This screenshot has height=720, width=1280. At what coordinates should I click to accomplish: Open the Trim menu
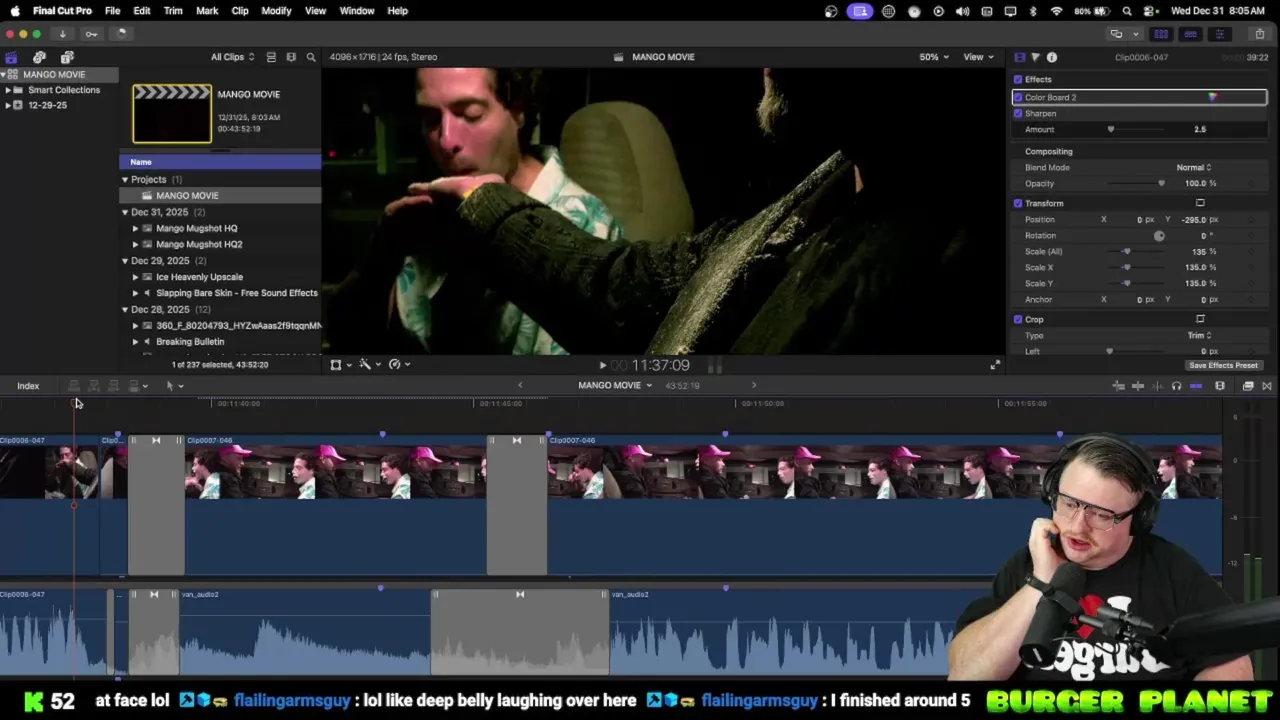pos(173,11)
